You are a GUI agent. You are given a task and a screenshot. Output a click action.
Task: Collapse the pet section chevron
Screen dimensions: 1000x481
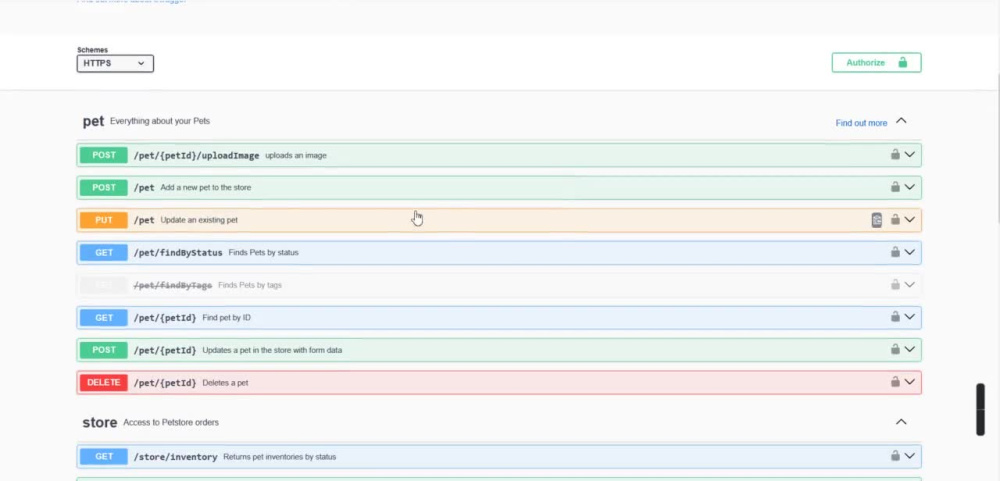(x=901, y=121)
